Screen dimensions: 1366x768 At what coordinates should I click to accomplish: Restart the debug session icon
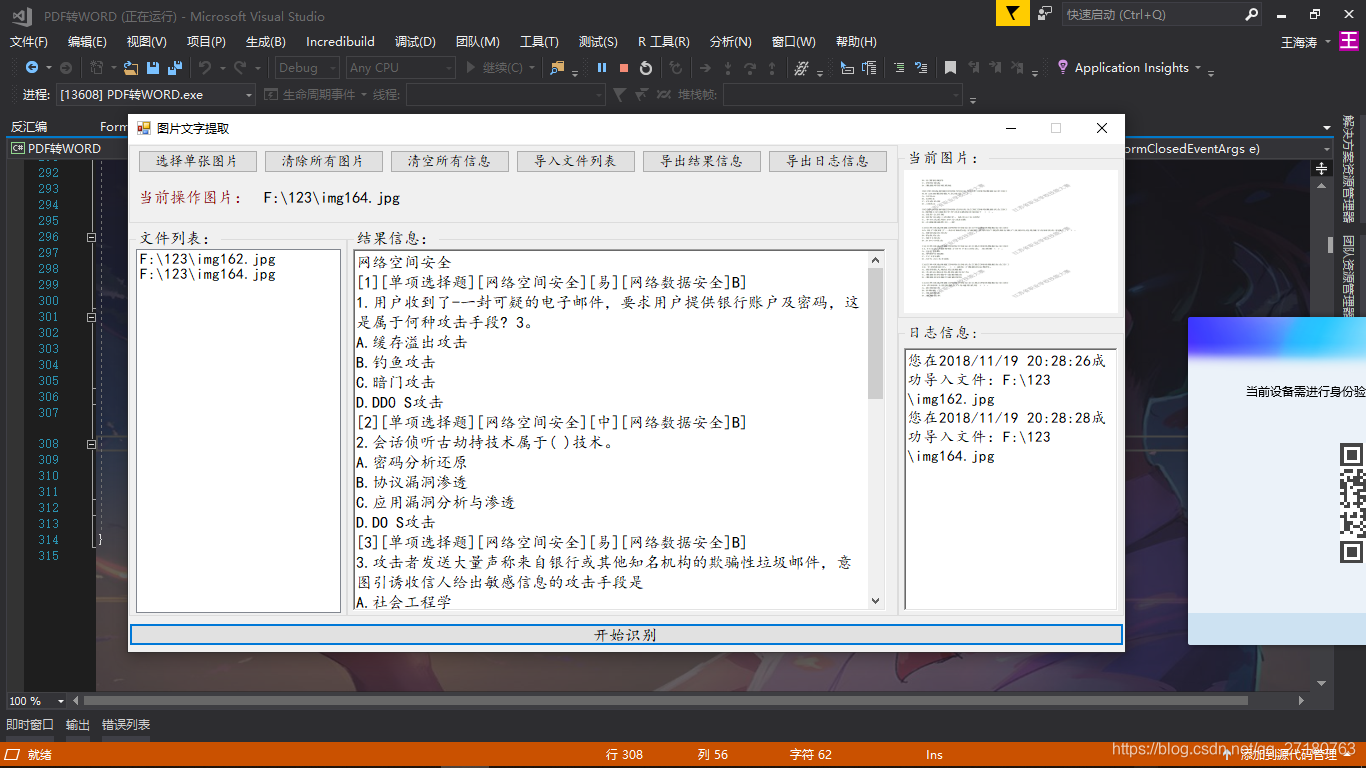pyautogui.click(x=646, y=68)
